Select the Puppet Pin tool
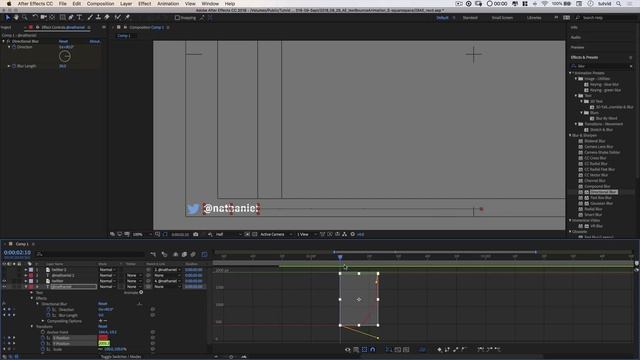The image size is (640, 360). coord(127,18)
